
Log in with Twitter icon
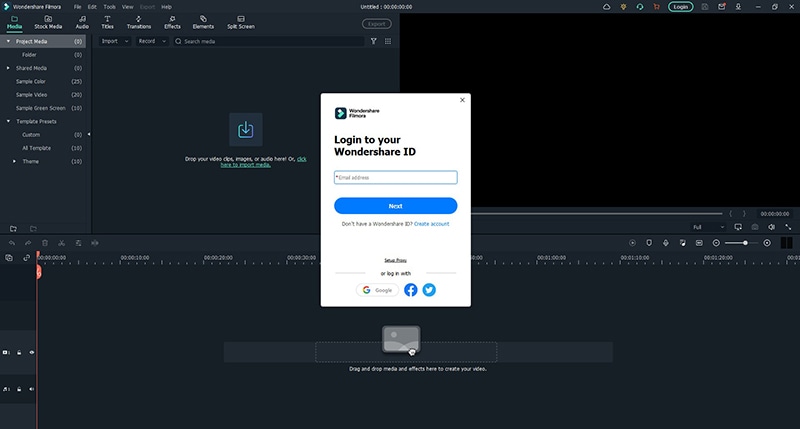429,290
